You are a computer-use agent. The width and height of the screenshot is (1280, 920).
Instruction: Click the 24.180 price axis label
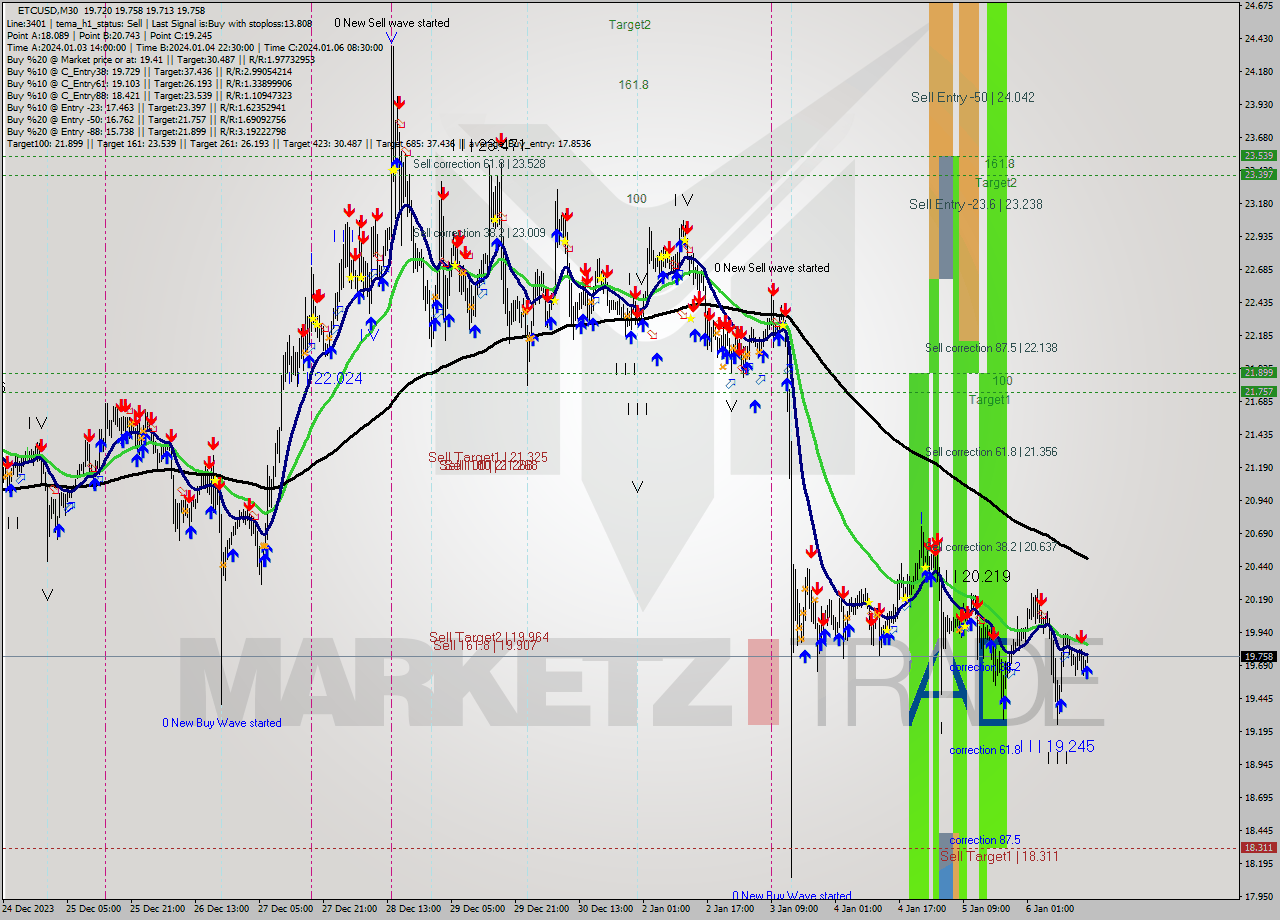coord(1258,72)
